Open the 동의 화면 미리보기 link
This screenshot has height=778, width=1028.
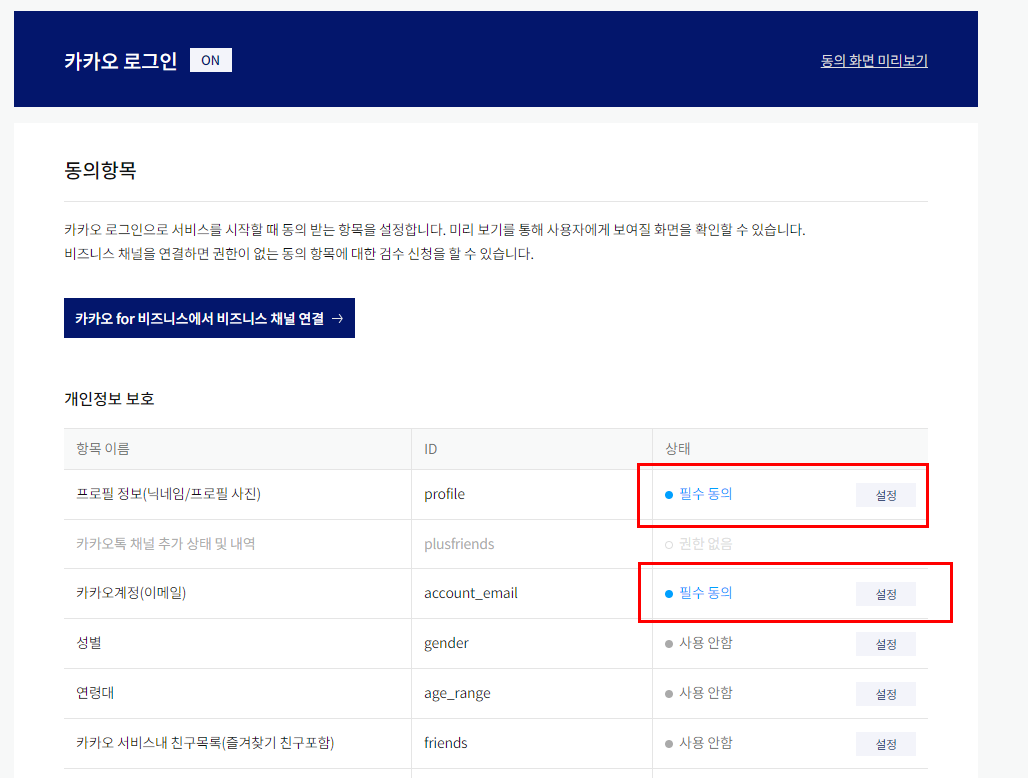874,61
